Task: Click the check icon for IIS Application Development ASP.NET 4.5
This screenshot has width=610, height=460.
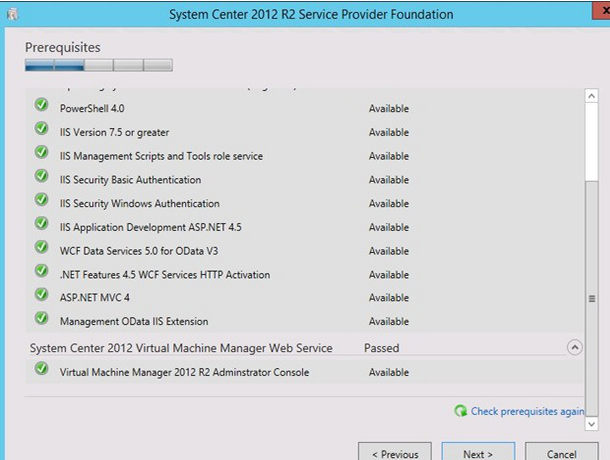Action: (41, 223)
